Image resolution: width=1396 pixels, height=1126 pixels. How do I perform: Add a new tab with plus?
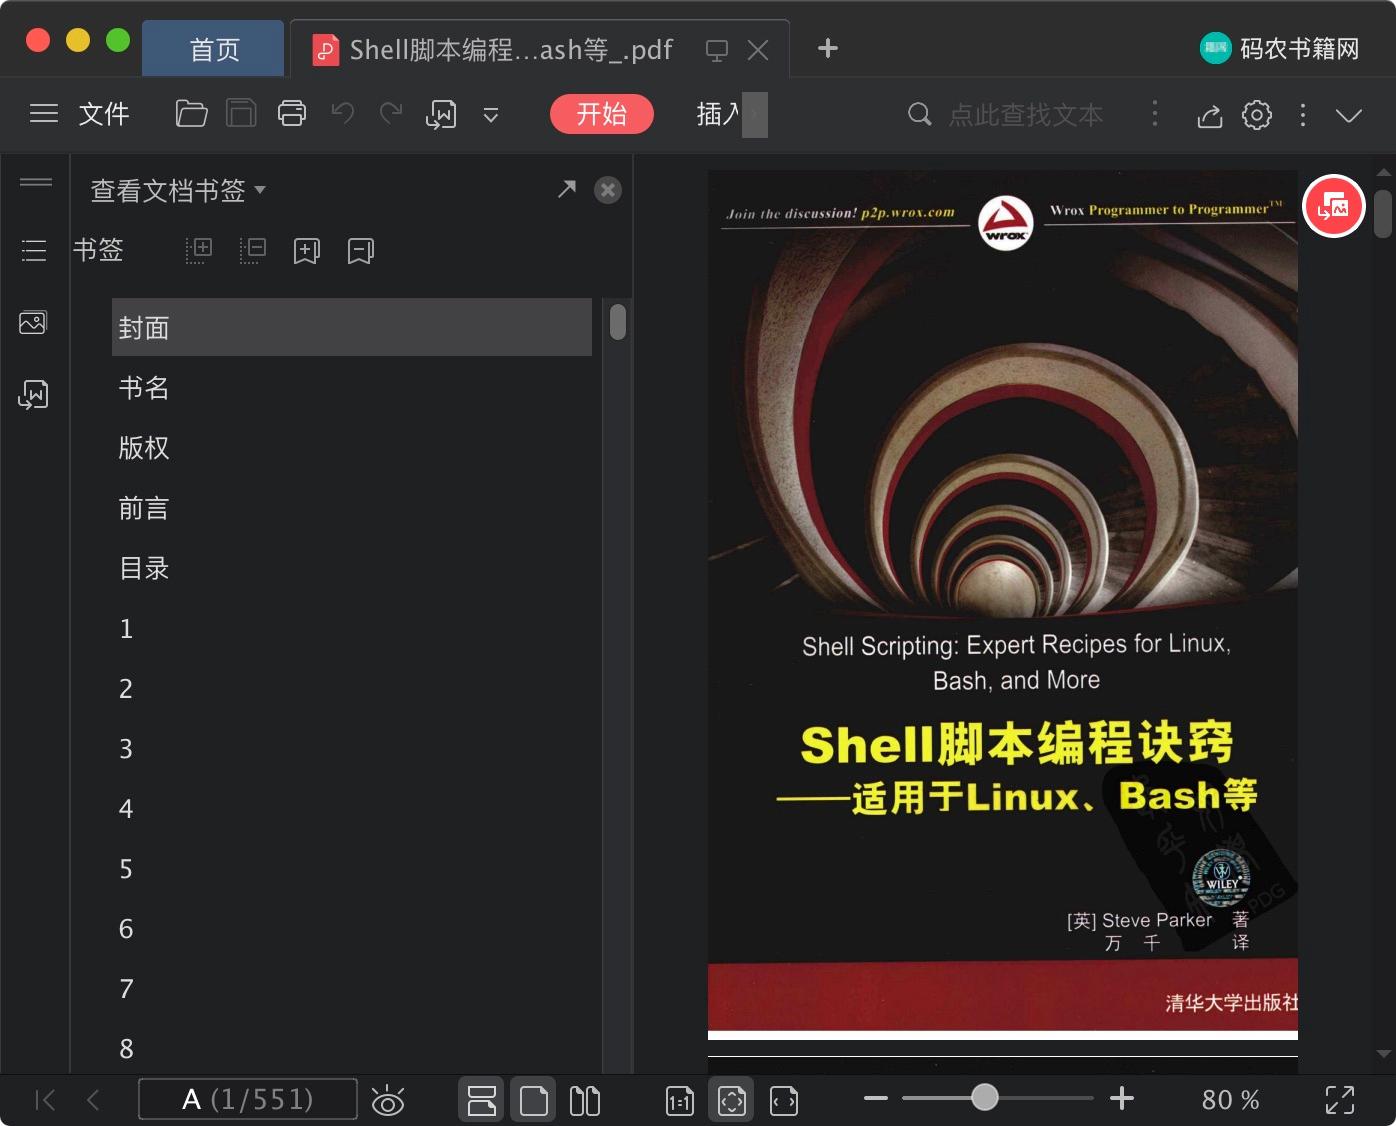pyautogui.click(x=828, y=48)
